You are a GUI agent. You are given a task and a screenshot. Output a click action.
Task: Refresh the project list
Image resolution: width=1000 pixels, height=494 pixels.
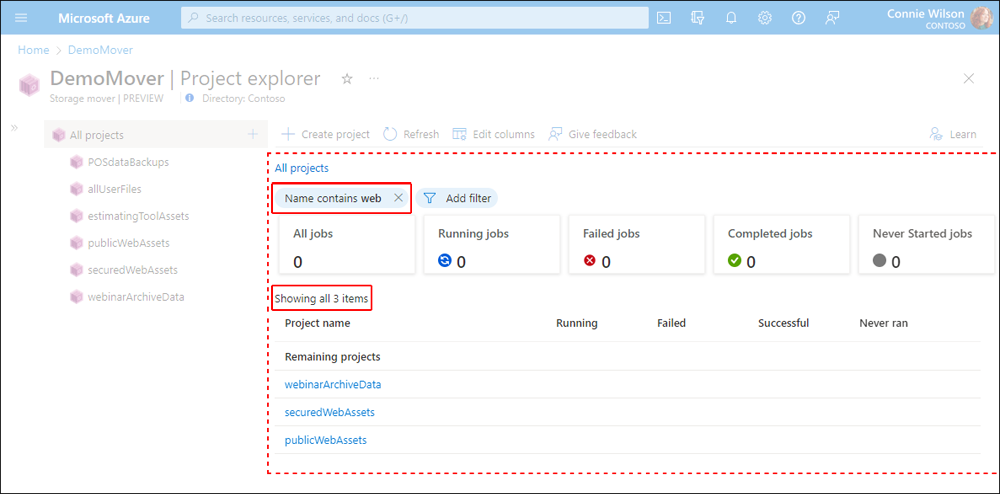411,134
